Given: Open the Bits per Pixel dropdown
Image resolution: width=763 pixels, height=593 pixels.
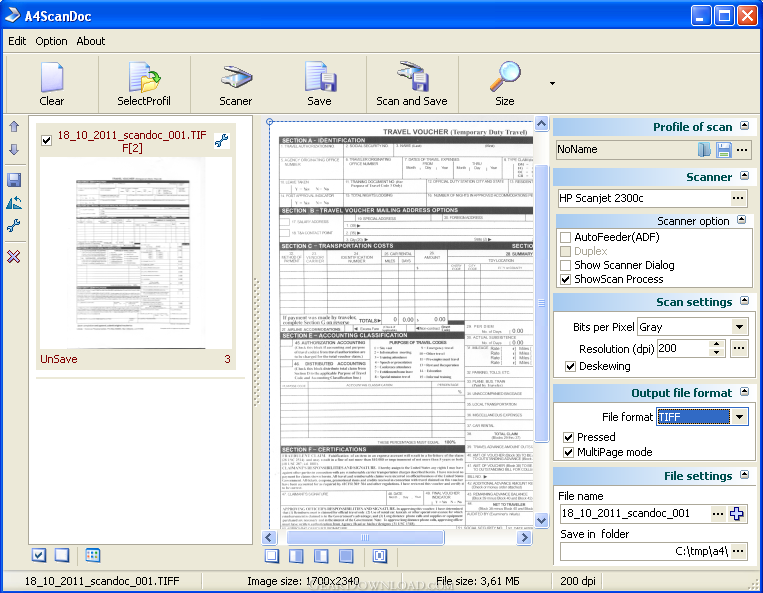Looking at the screenshot, I should [x=739, y=327].
